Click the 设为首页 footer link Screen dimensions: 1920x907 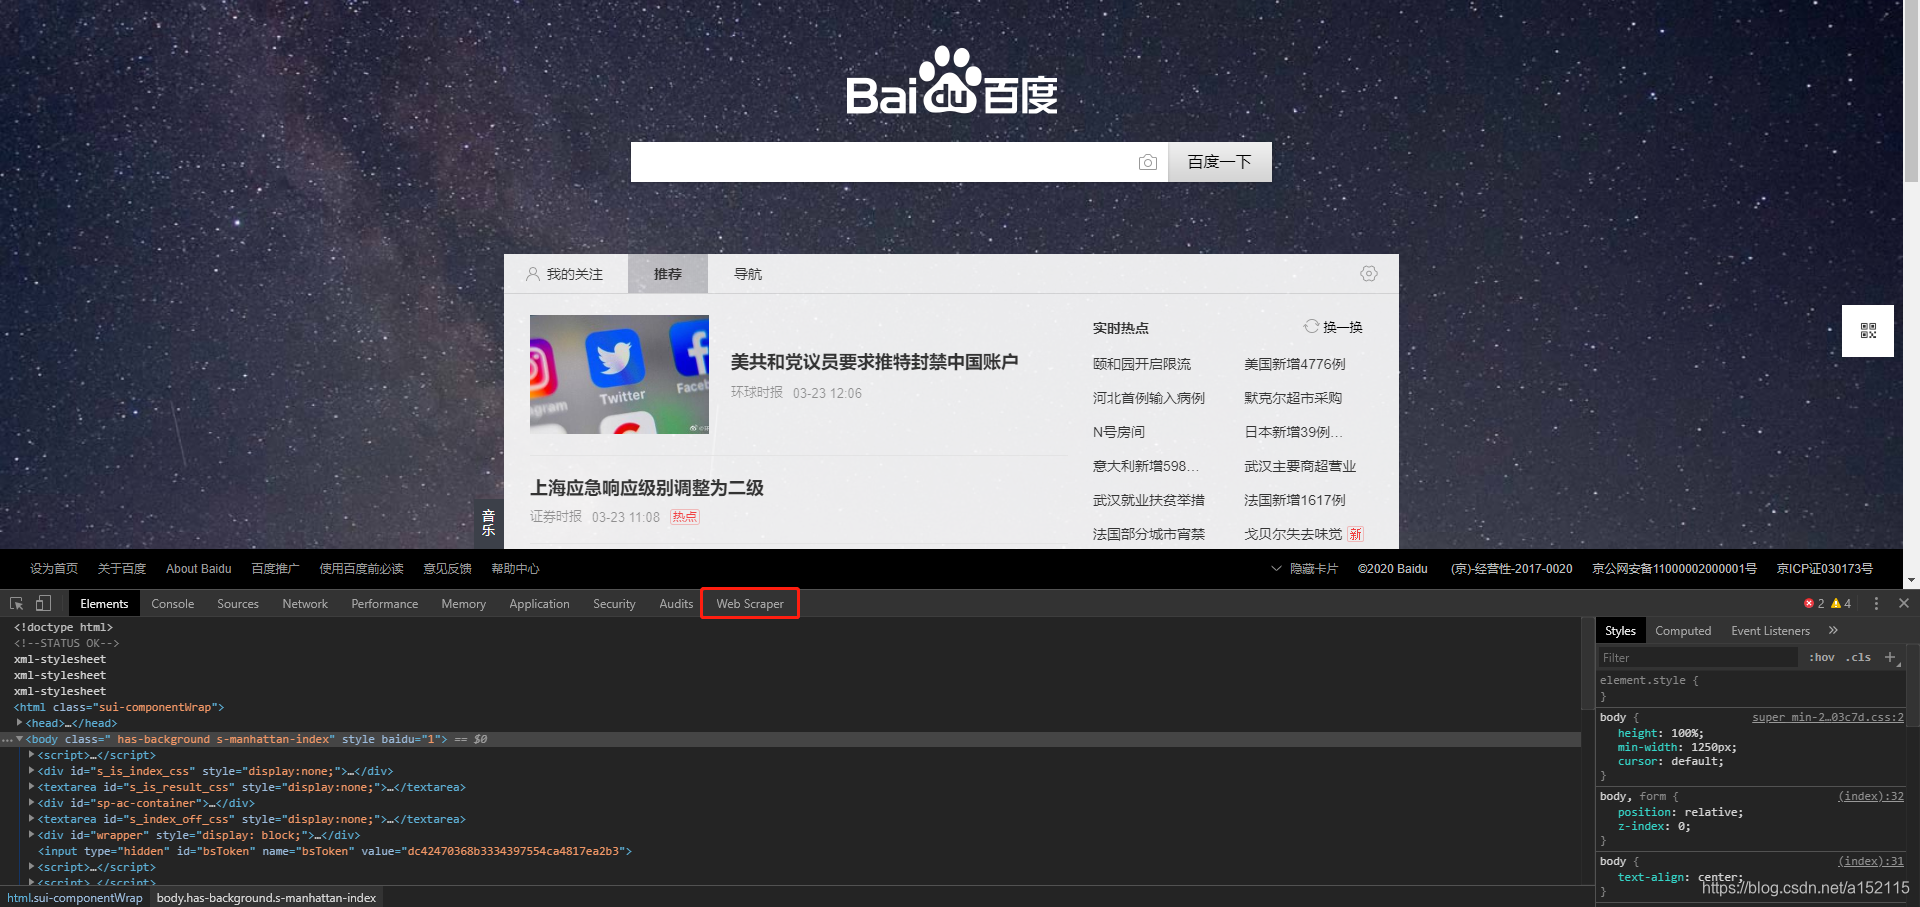pyautogui.click(x=54, y=568)
